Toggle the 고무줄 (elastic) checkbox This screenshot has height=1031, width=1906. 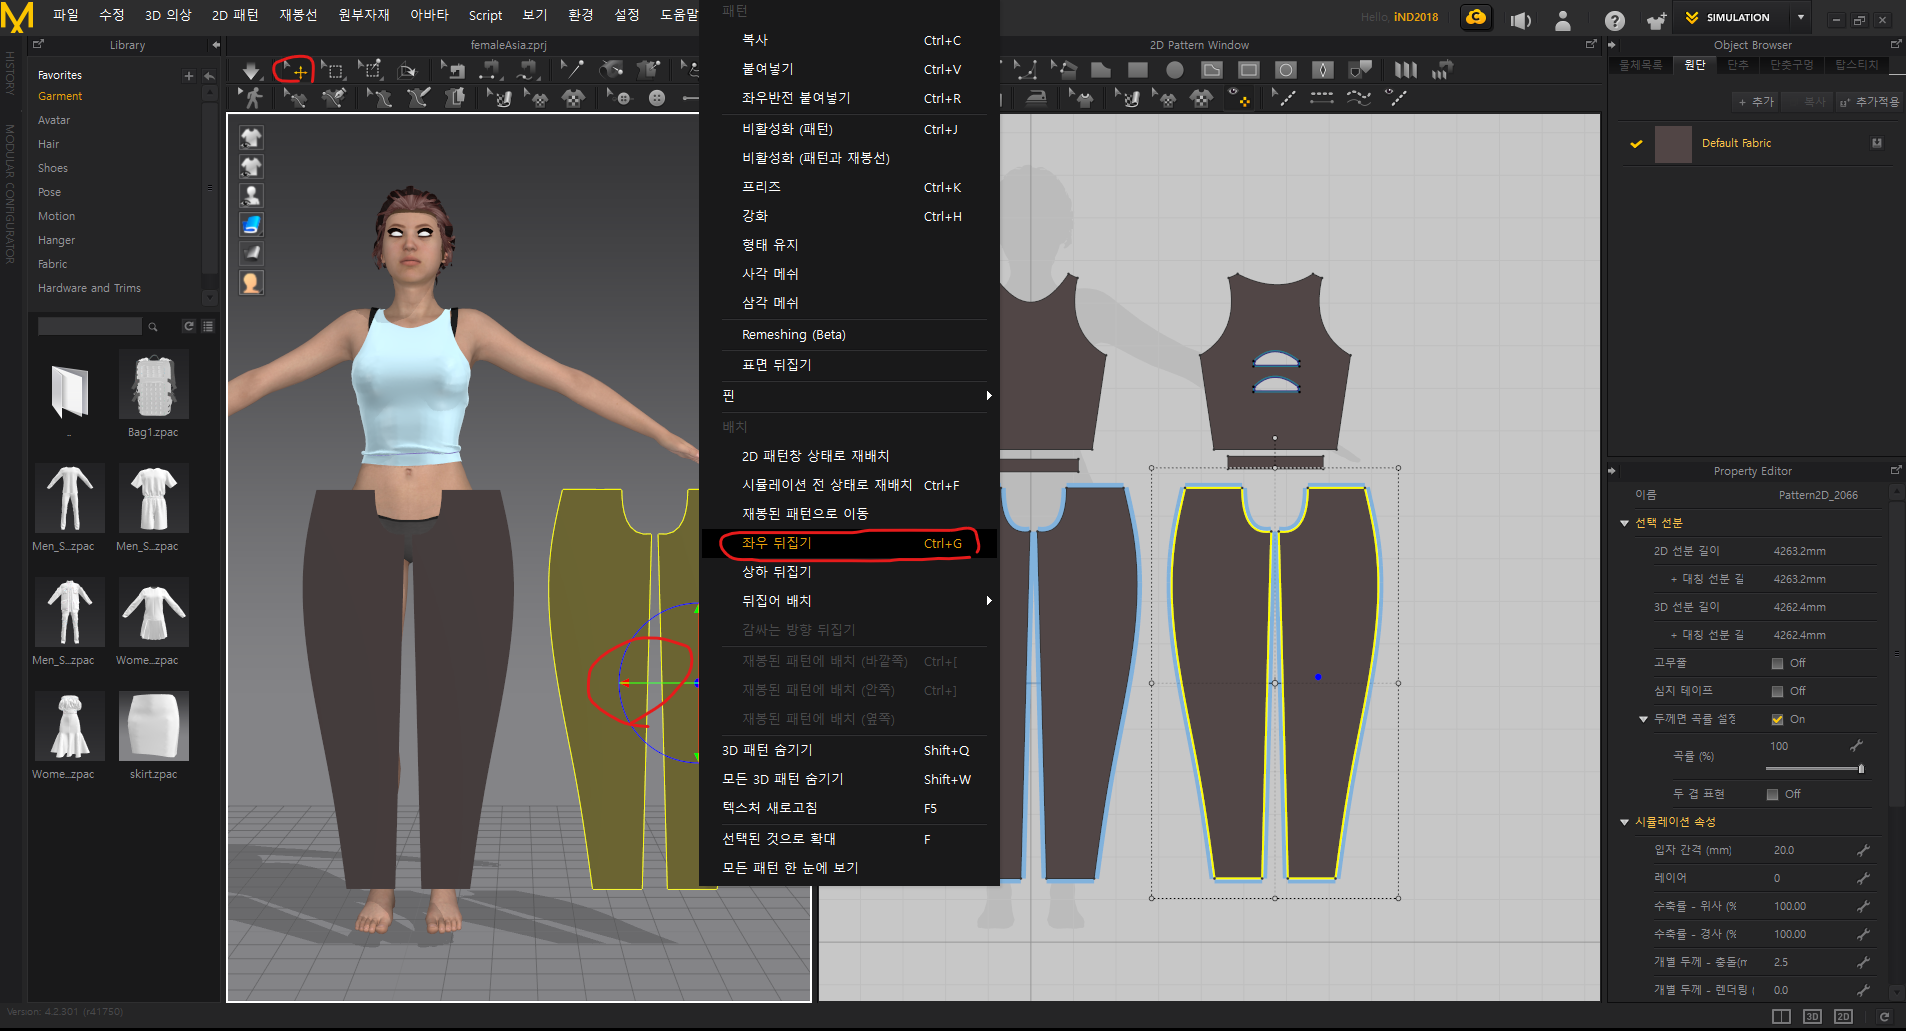(1777, 663)
